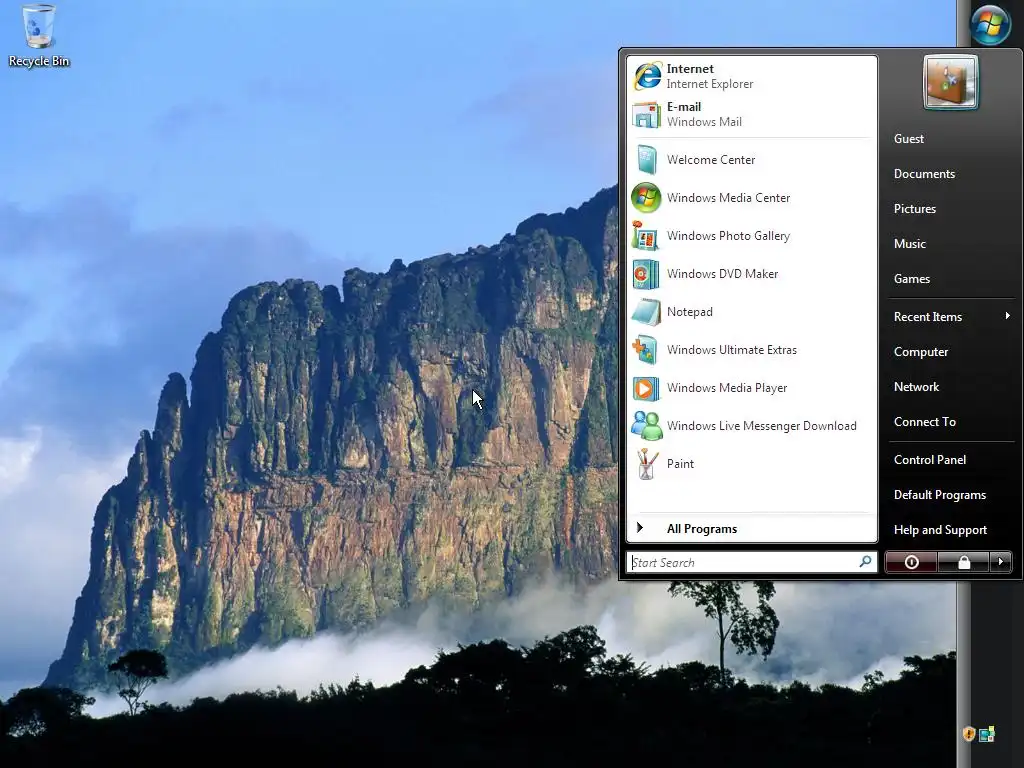Start Windows DVD Maker icon

pyautogui.click(x=646, y=274)
